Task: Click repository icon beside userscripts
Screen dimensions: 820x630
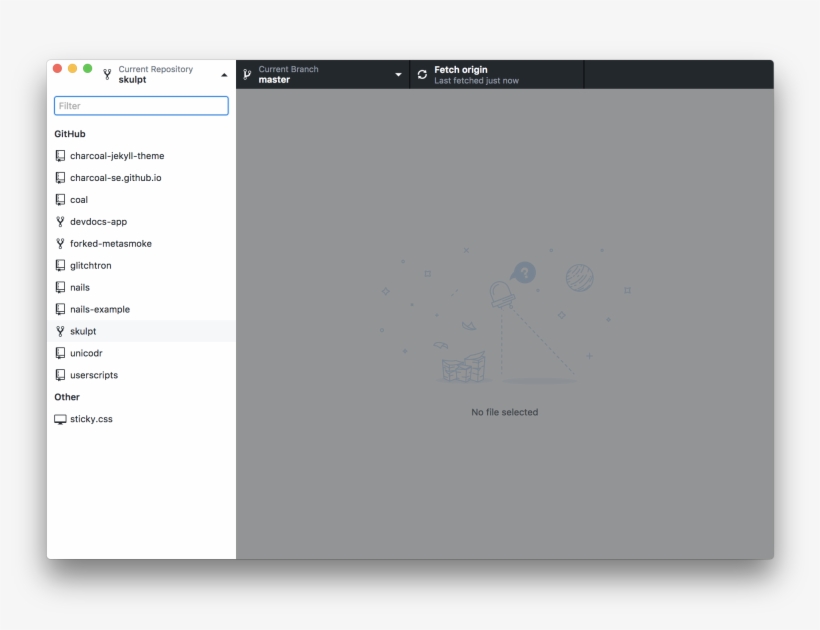Action: coord(60,375)
